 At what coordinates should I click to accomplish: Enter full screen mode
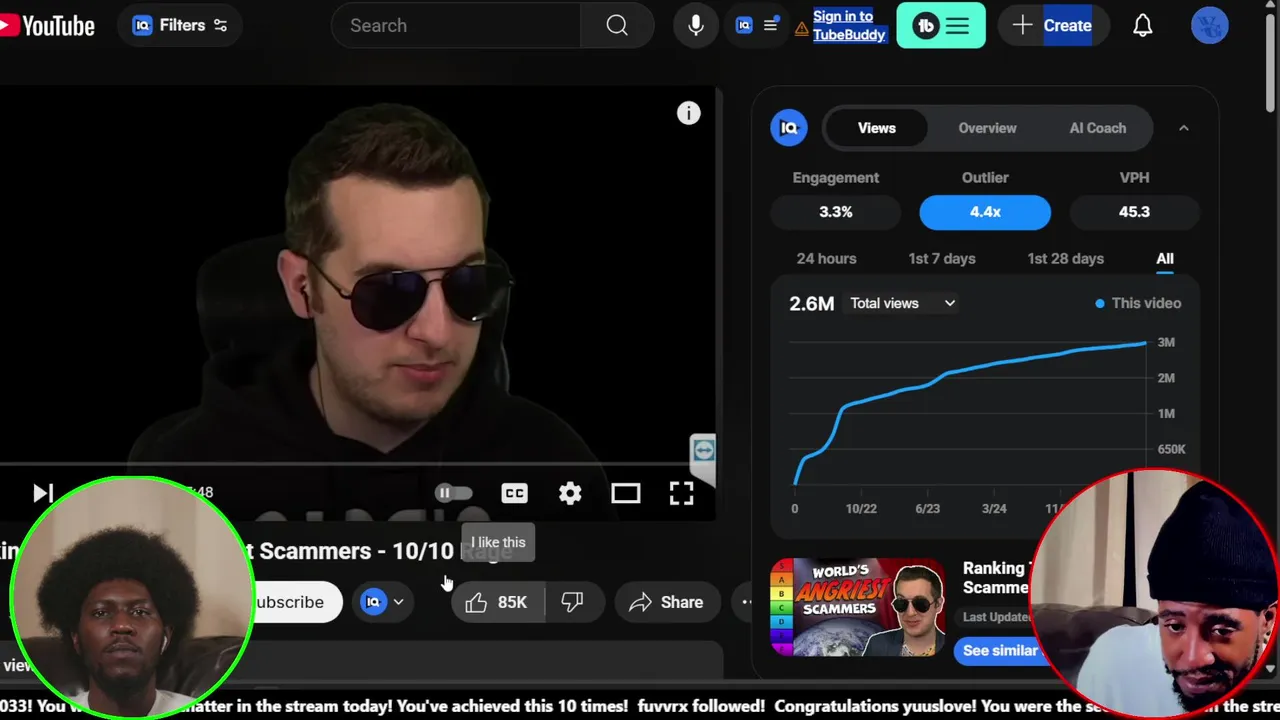[682, 493]
